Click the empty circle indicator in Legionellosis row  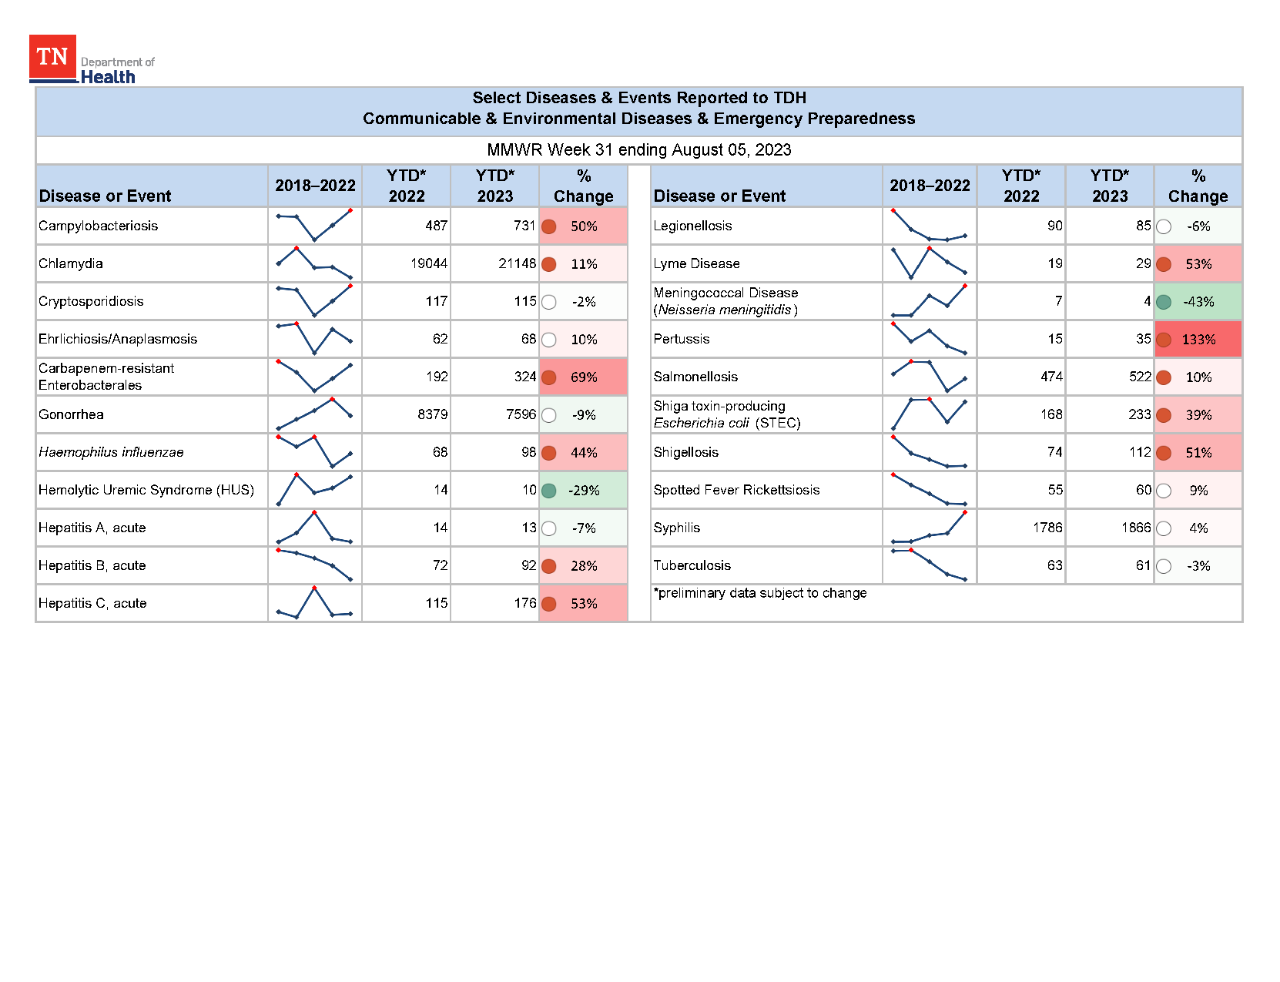click(x=1164, y=227)
